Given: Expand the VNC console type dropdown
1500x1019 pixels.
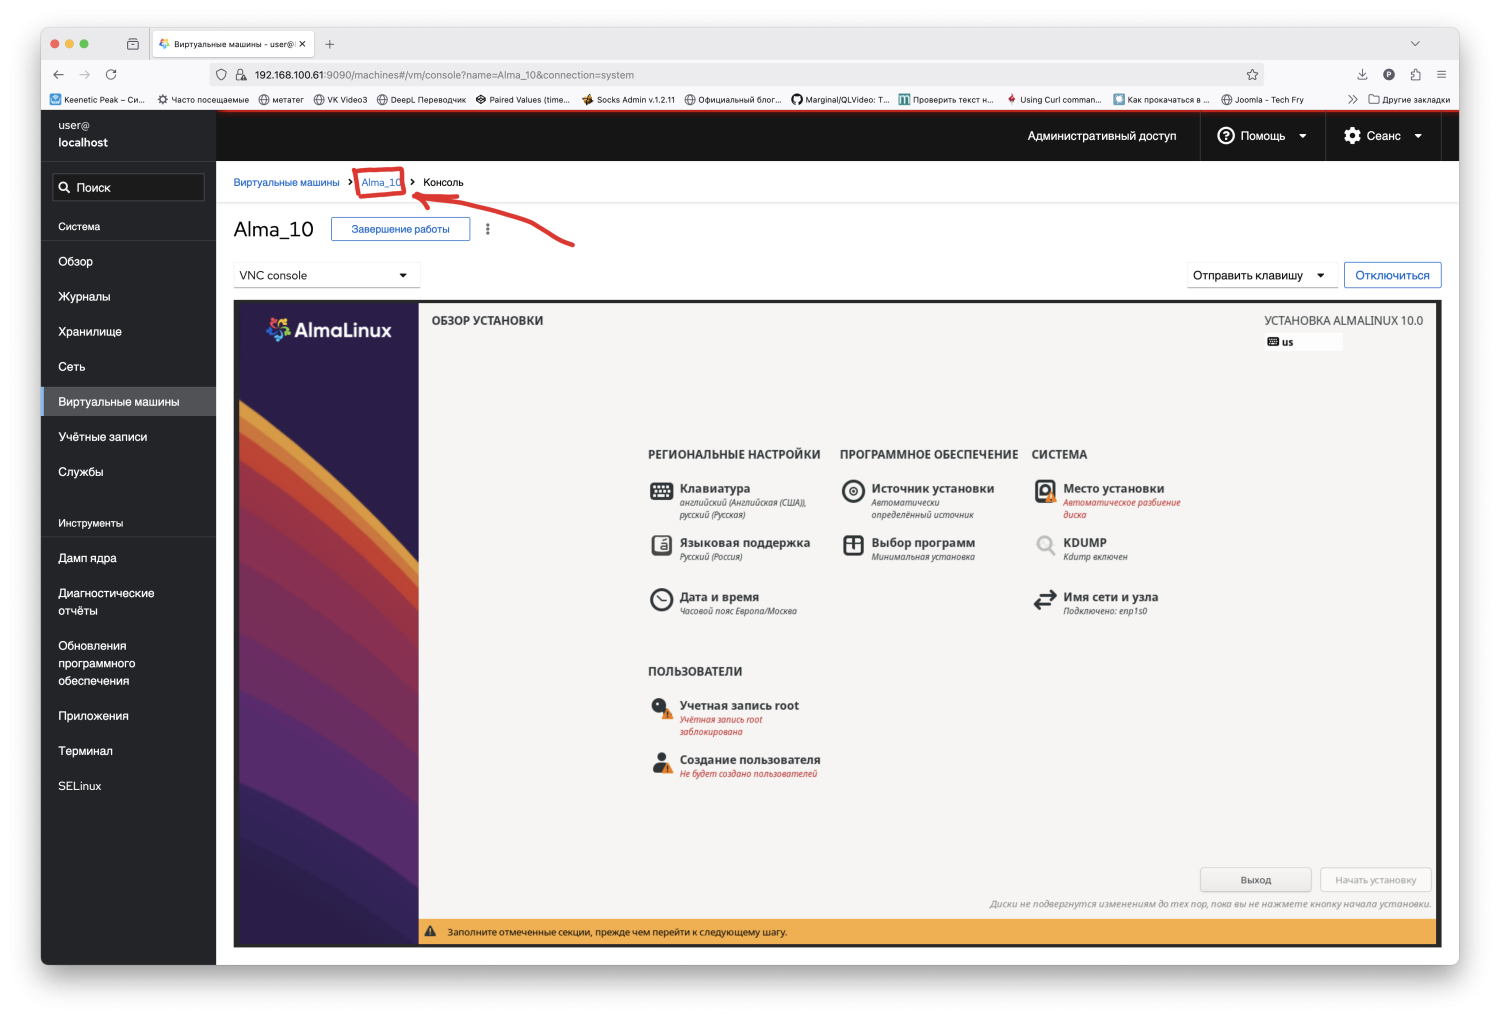Looking at the screenshot, I should click(x=326, y=276).
